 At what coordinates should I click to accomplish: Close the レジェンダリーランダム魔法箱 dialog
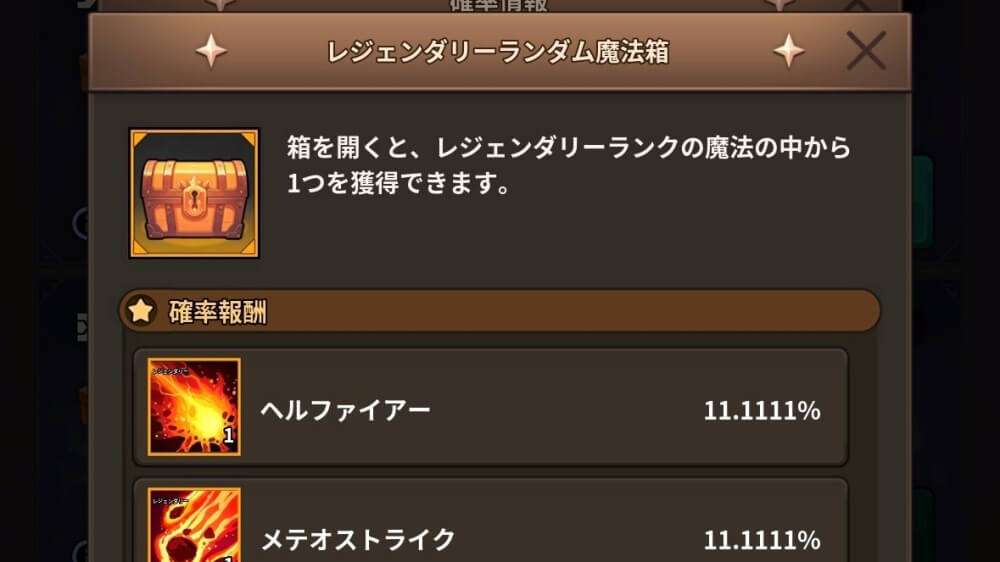[x=866, y=50]
